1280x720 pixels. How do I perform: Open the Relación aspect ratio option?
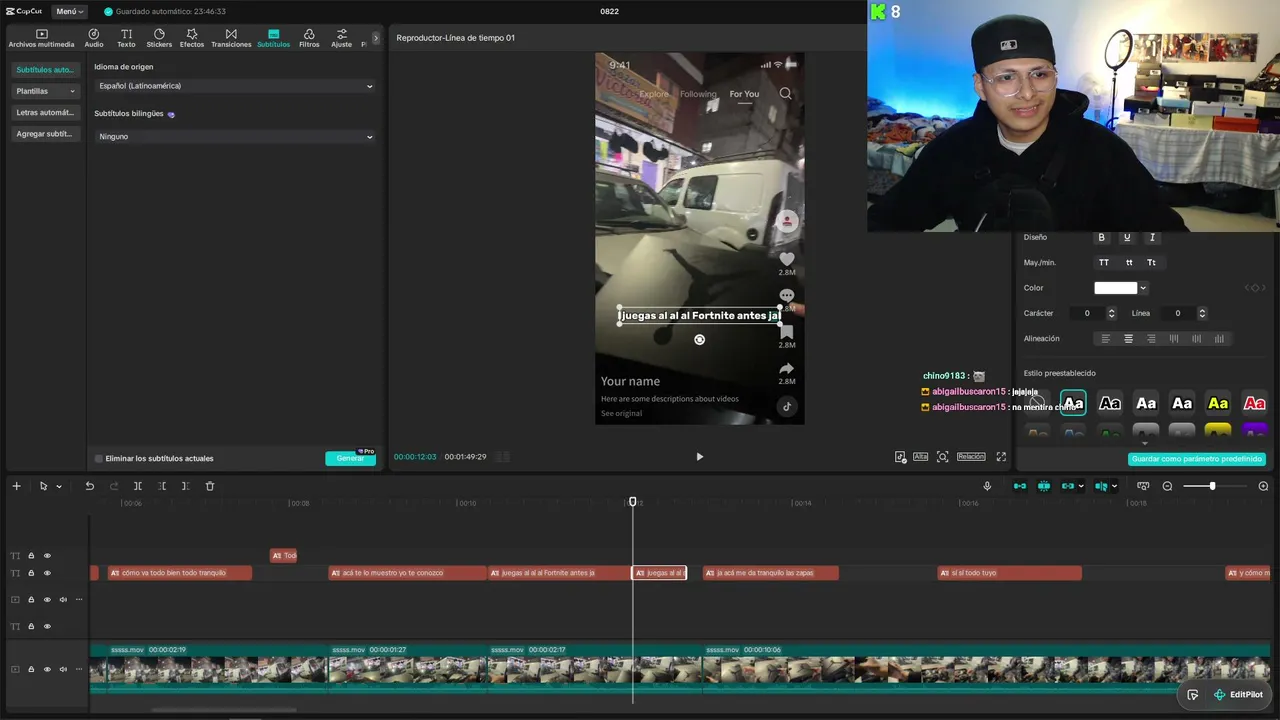coord(971,457)
